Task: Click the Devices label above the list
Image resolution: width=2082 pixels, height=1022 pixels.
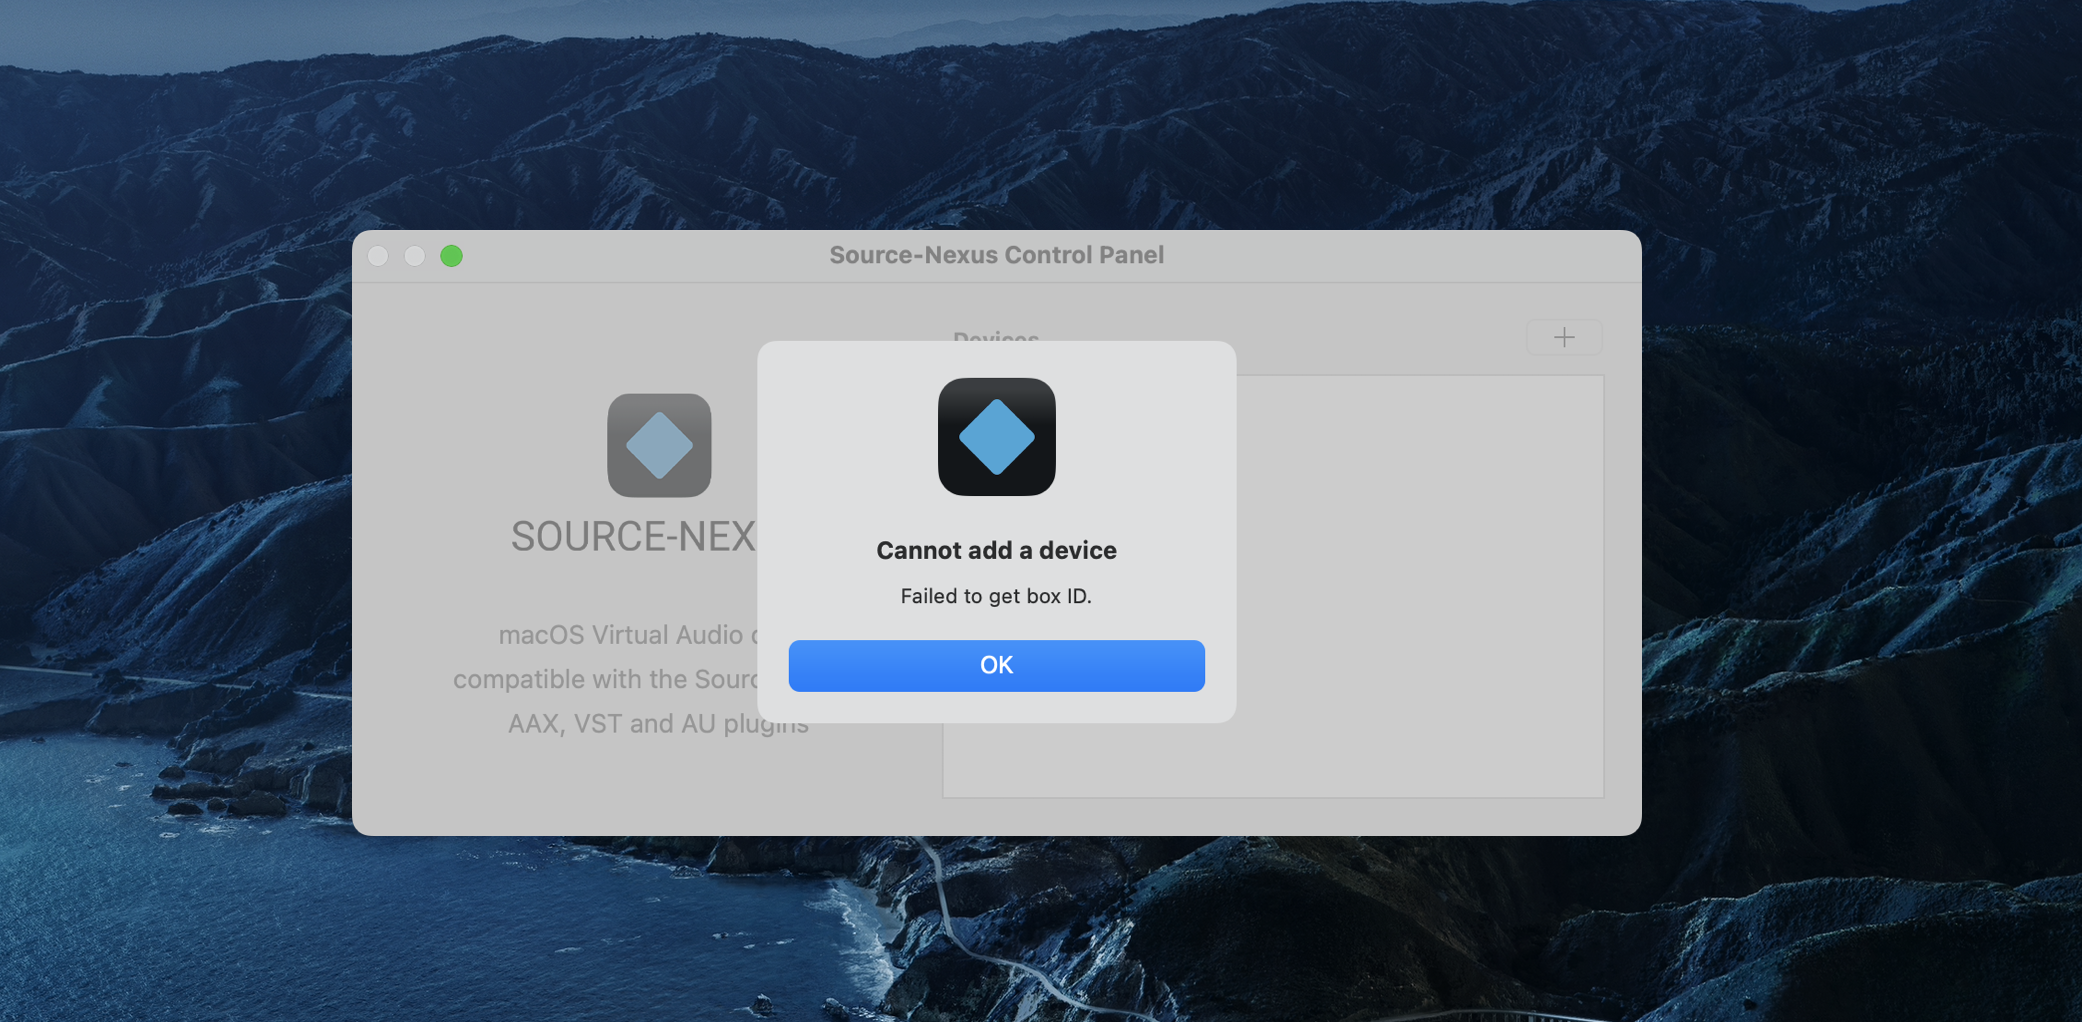Action: [x=996, y=336]
